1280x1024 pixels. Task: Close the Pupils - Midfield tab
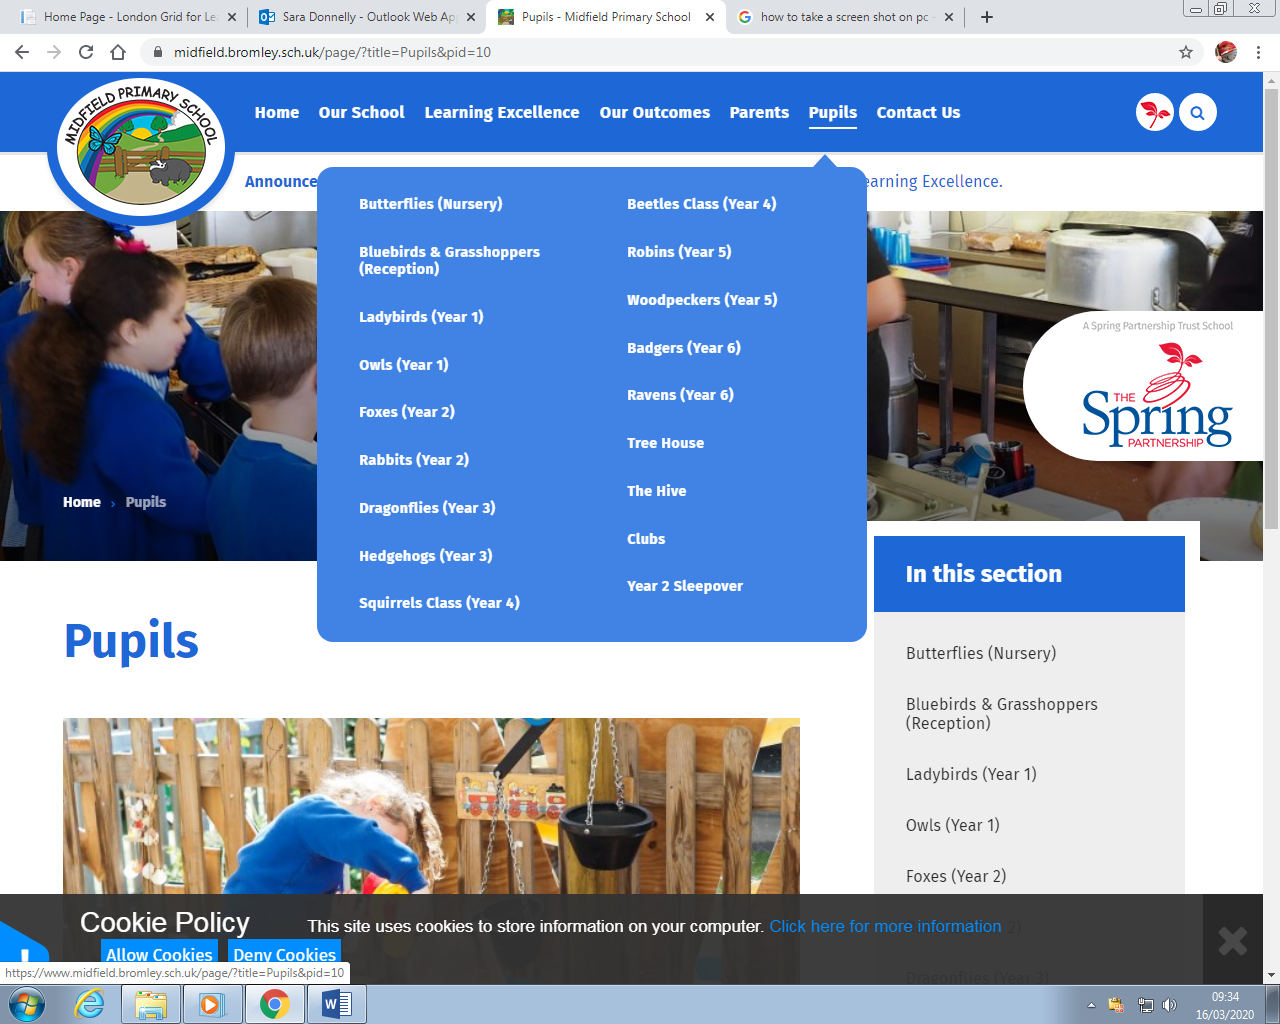710,17
